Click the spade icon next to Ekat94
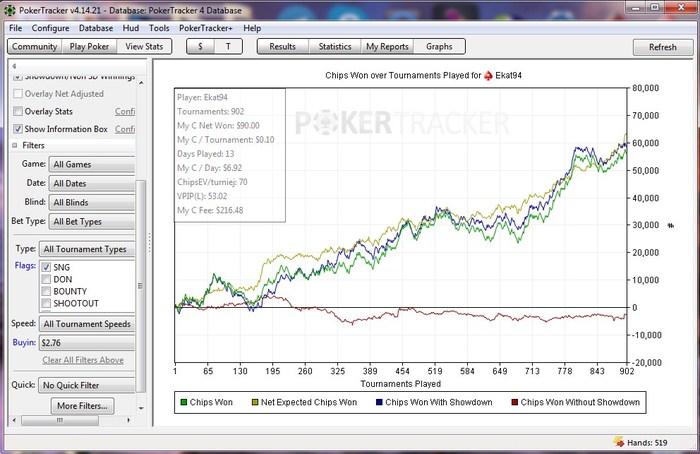Viewport: 700px width, 454px height. click(x=488, y=75)
